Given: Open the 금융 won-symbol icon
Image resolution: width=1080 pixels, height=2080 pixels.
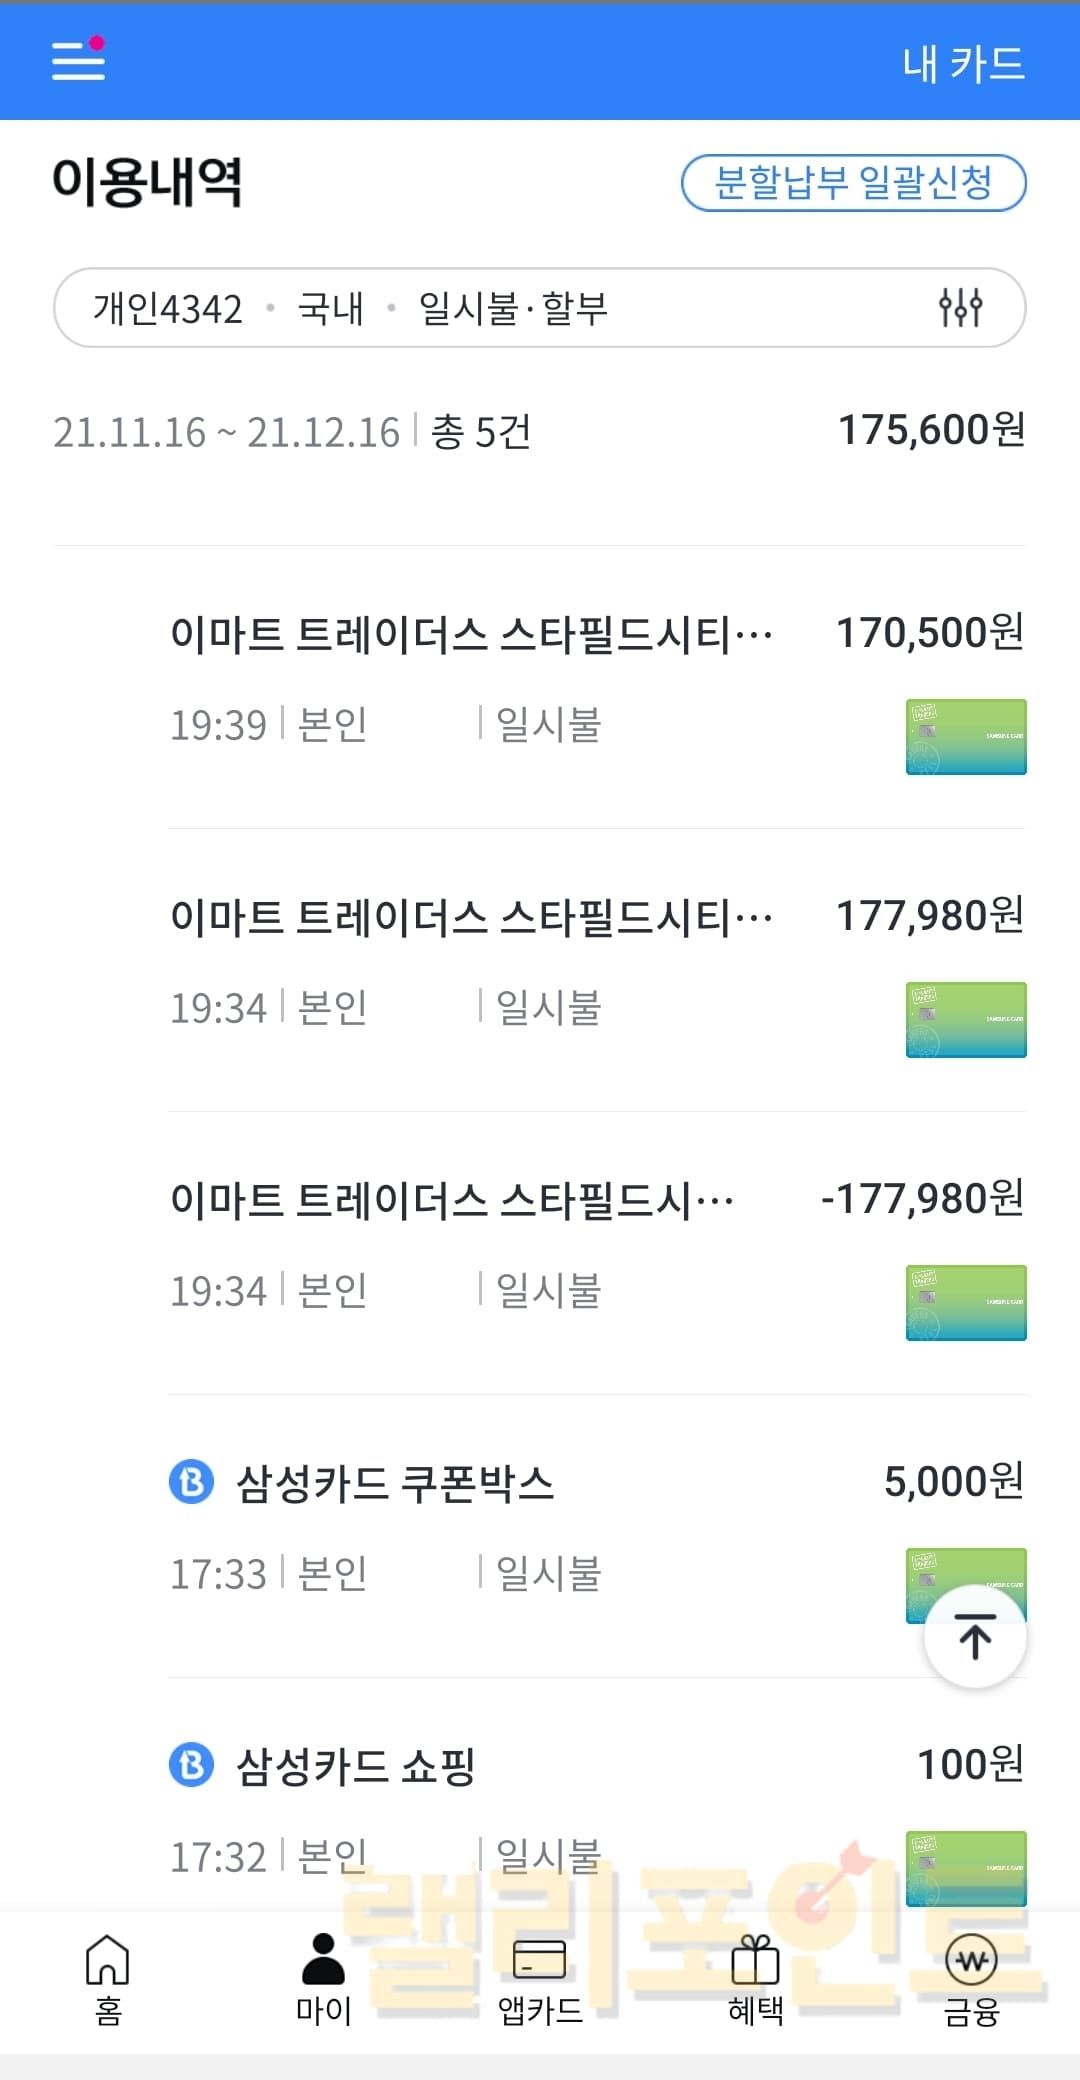Looking at the screenshot, I should pyautogui.click(x=971, y=1960).
